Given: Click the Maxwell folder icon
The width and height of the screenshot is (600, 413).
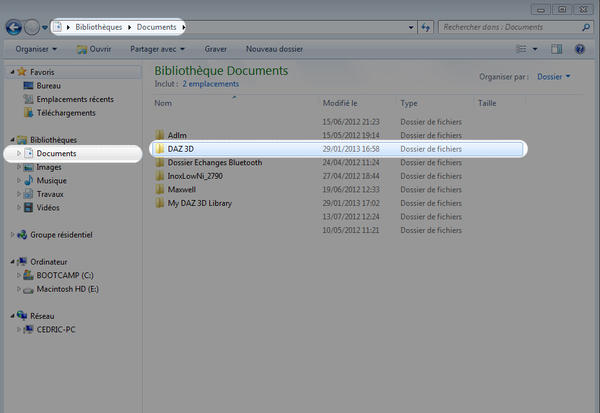Looking at the screenshot, I should click(160, 189).
